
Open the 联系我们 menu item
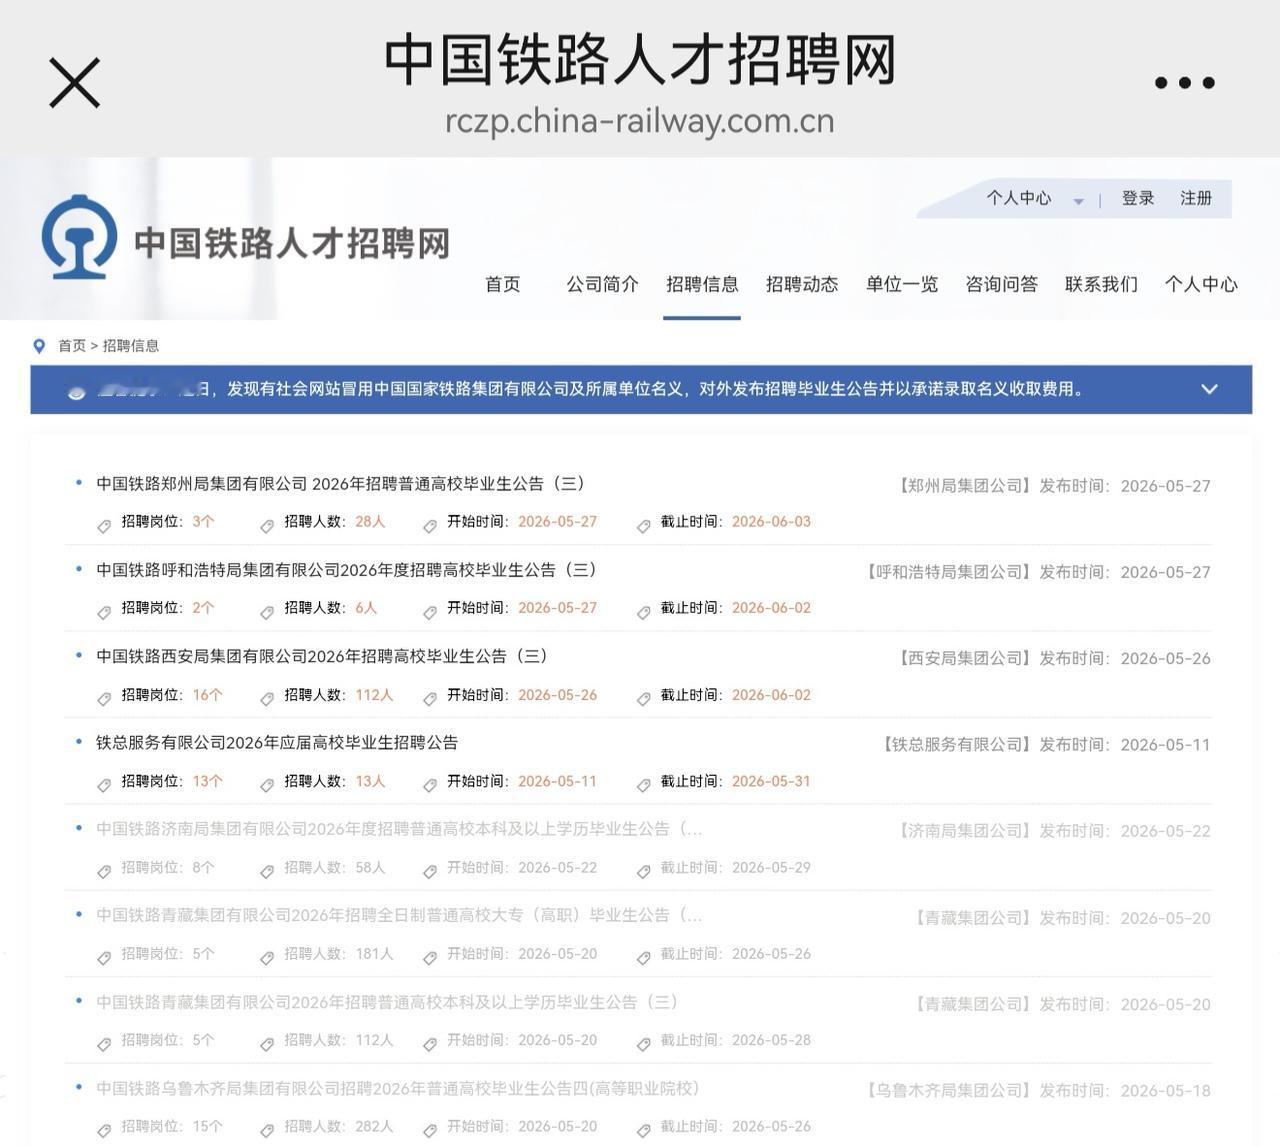pyautogui.click(x=1101, y=284)
